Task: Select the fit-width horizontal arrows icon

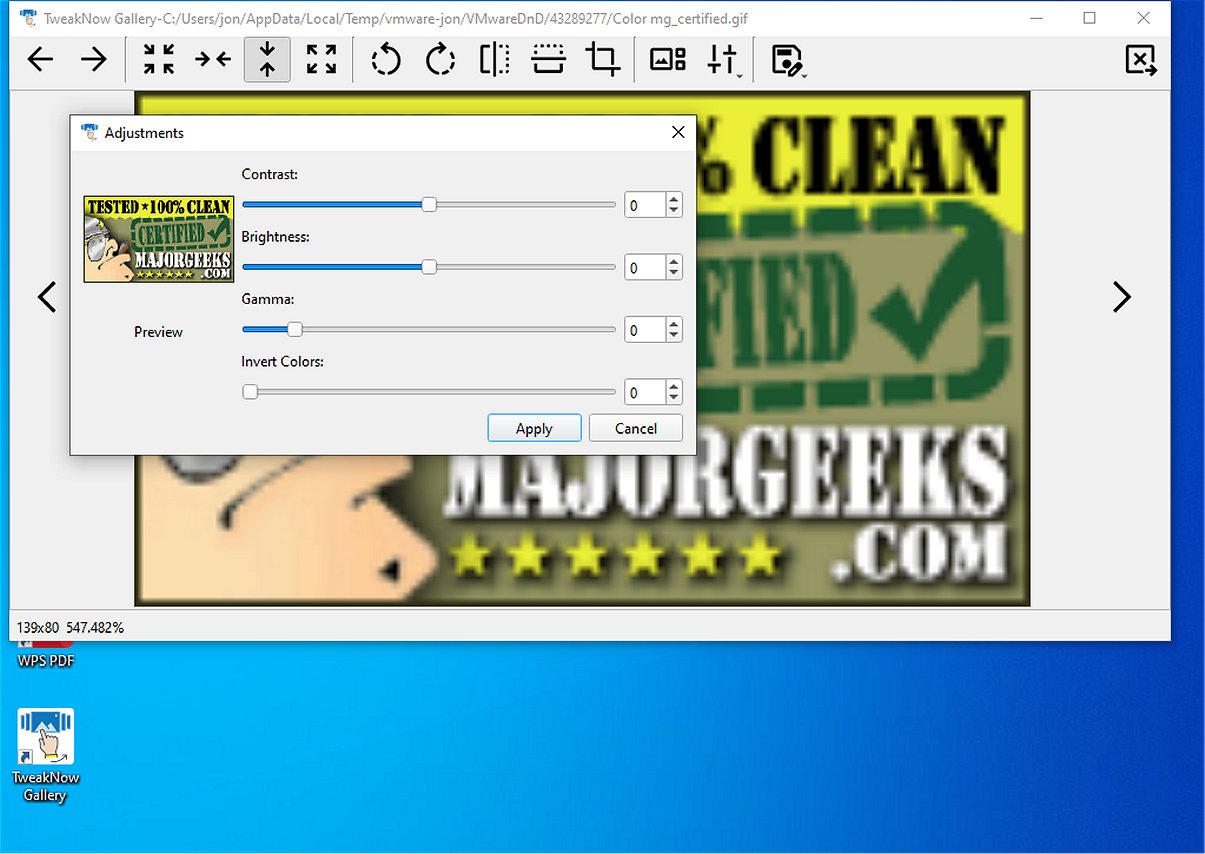Action: coord(213,60)
